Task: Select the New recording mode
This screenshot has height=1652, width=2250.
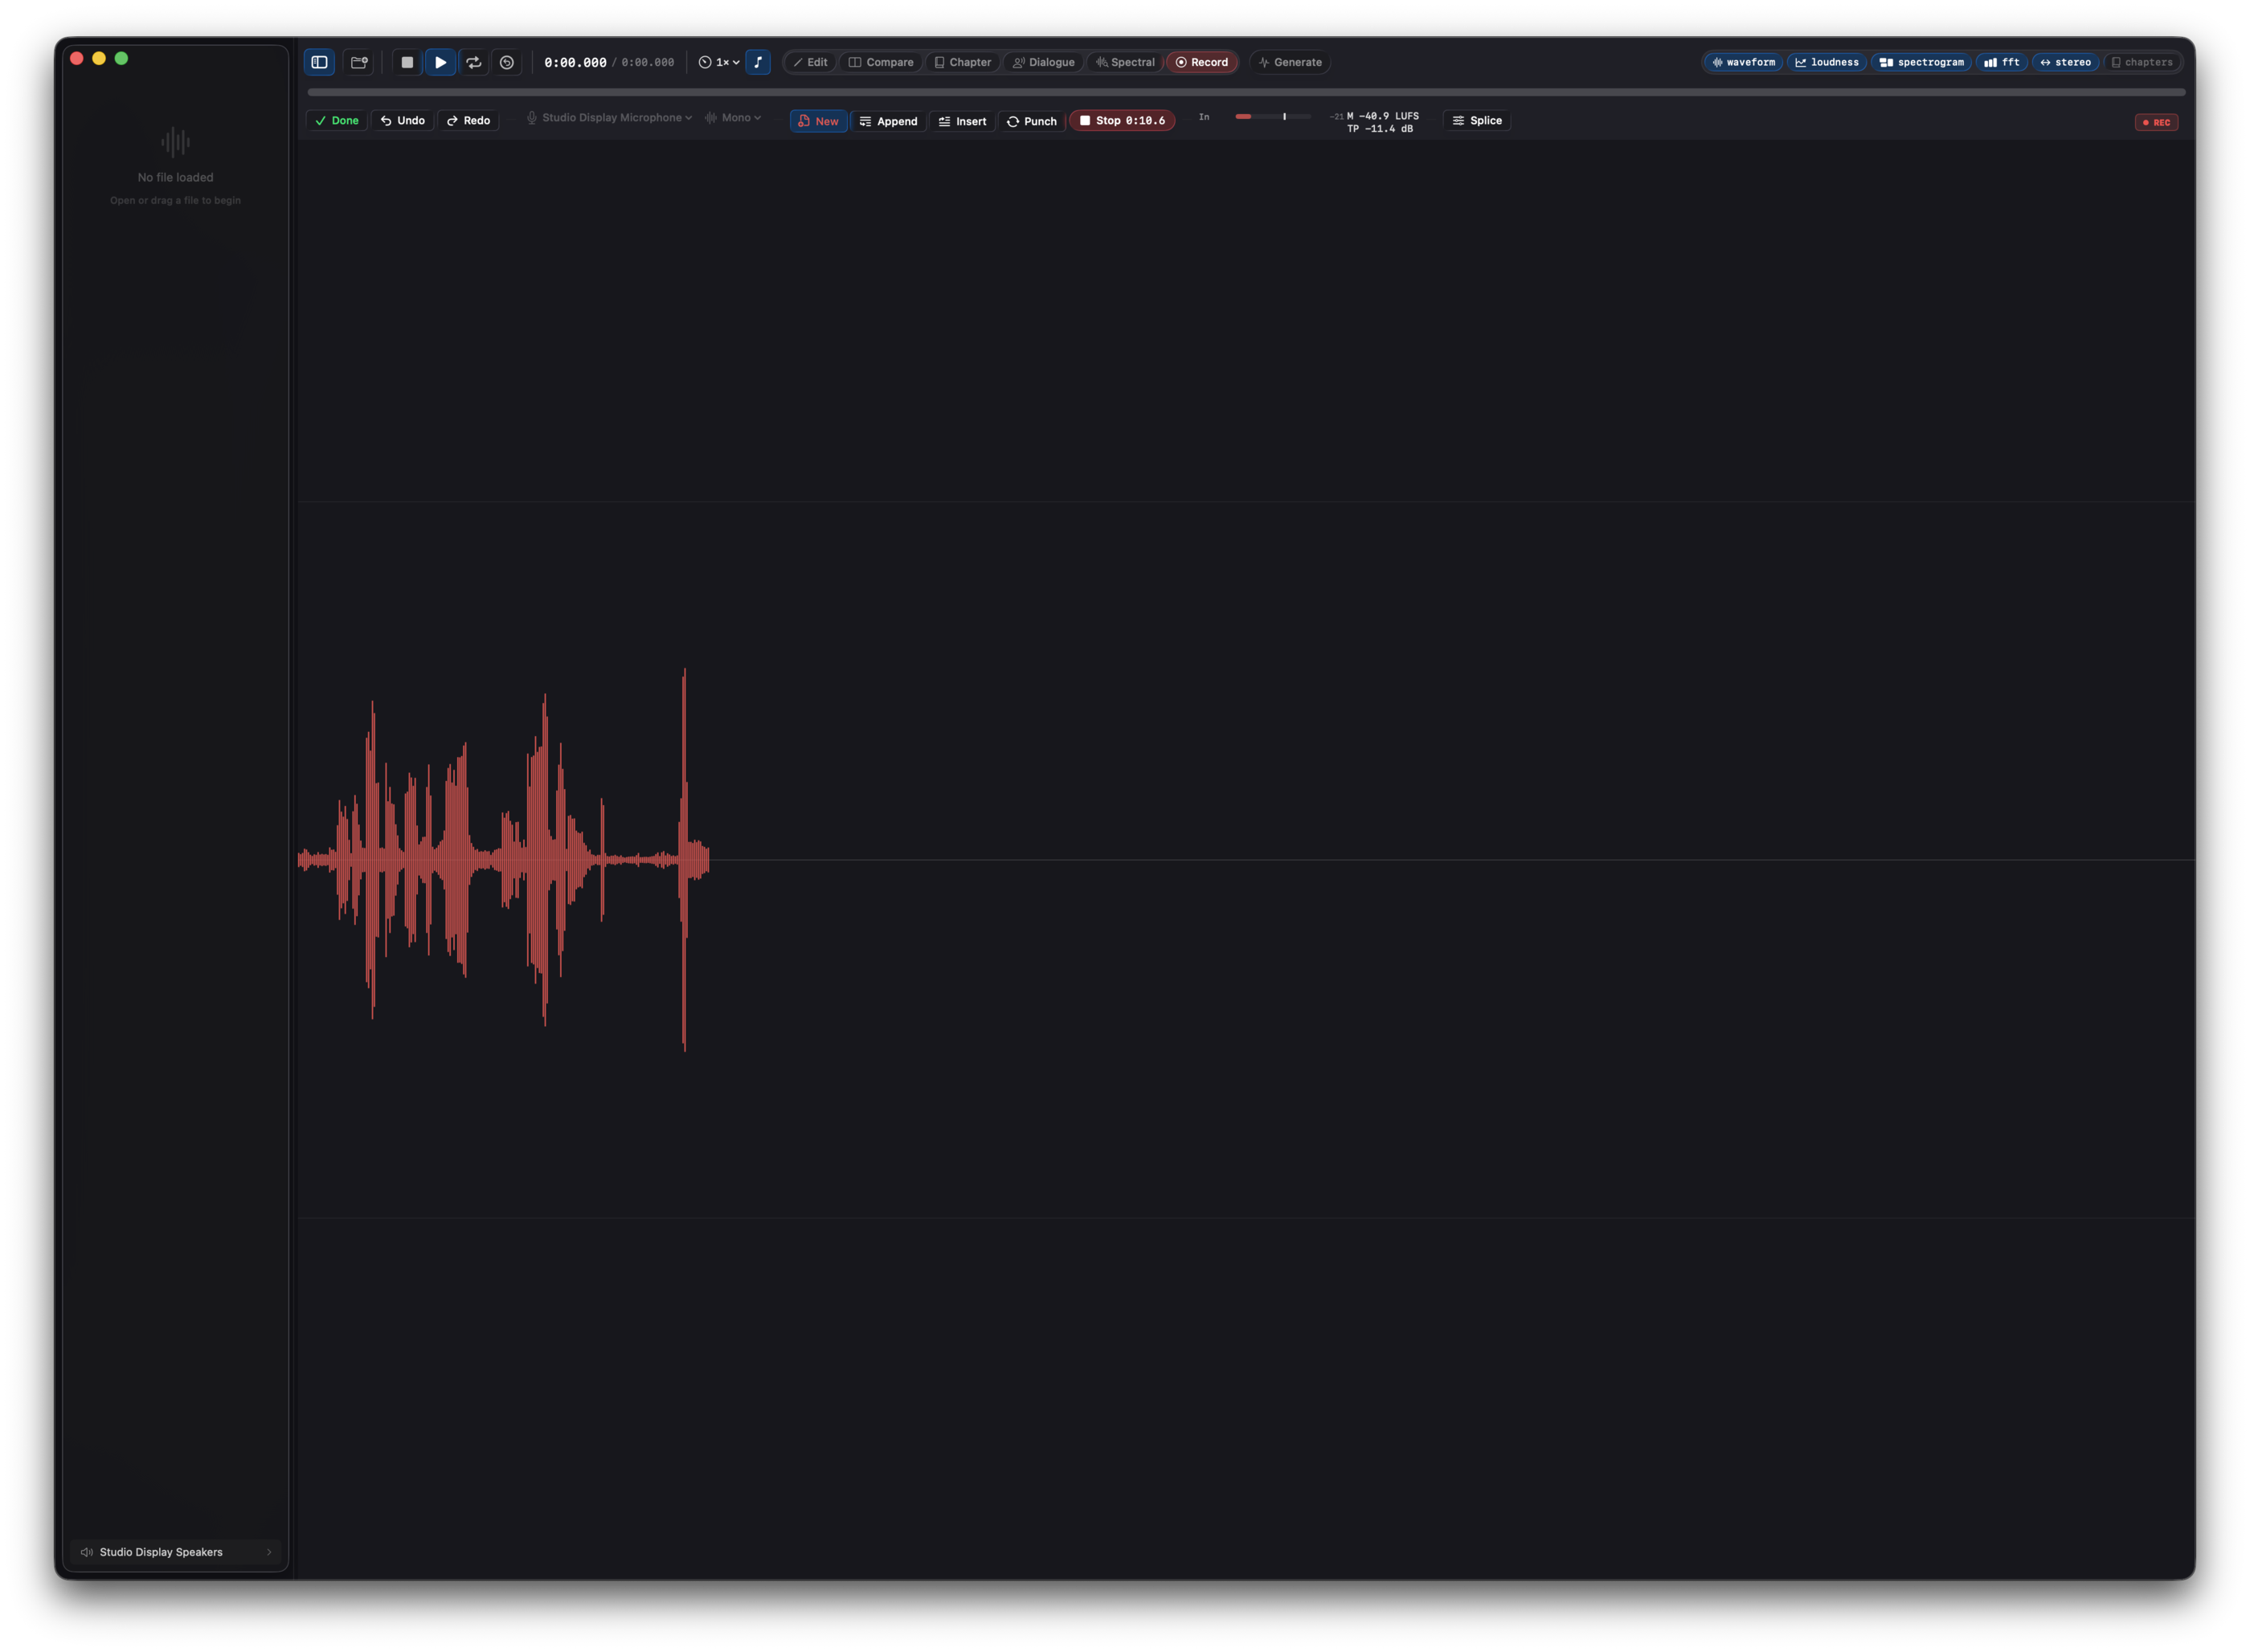Action: pos(818,121)
